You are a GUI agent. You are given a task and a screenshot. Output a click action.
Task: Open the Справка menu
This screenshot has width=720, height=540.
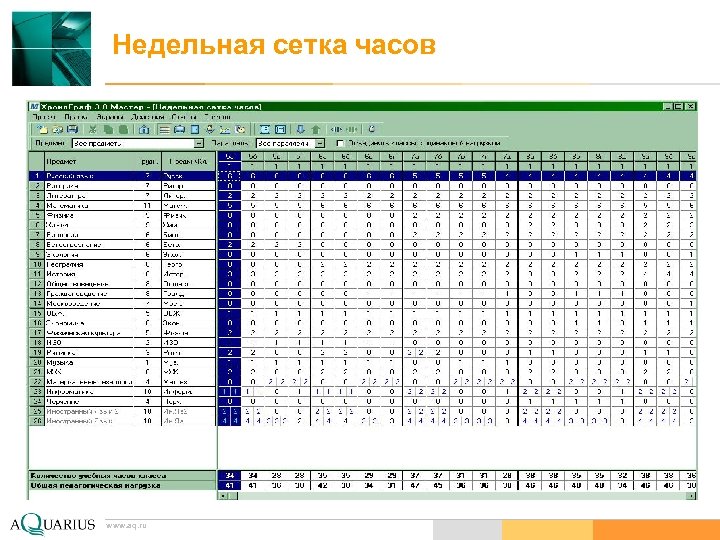pos(218,118)
